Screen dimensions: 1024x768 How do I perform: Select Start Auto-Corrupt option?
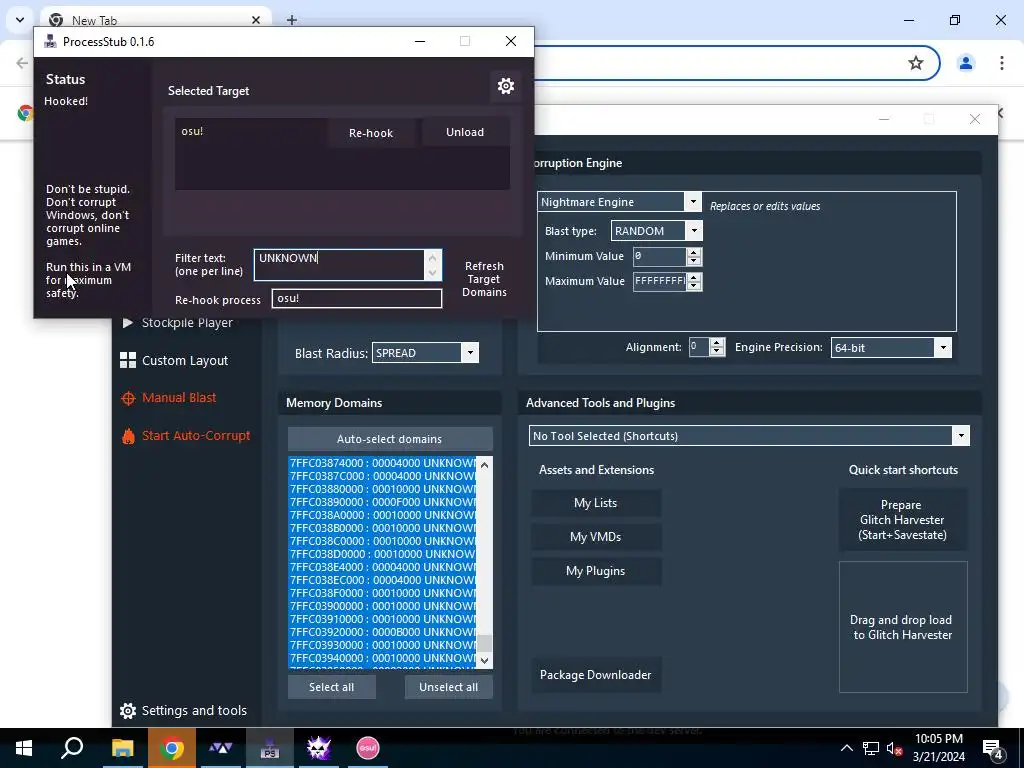(196, 436)
